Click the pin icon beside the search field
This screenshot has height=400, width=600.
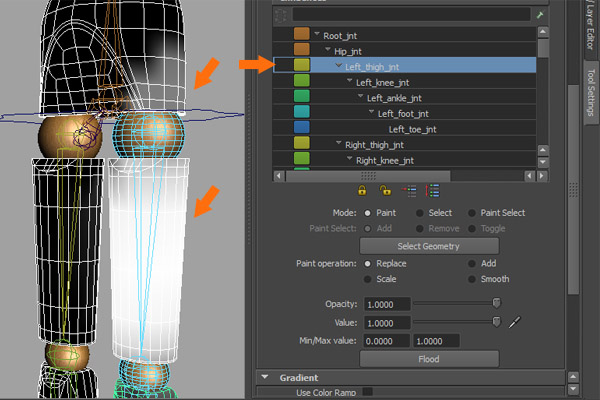(x=541, y=16)
